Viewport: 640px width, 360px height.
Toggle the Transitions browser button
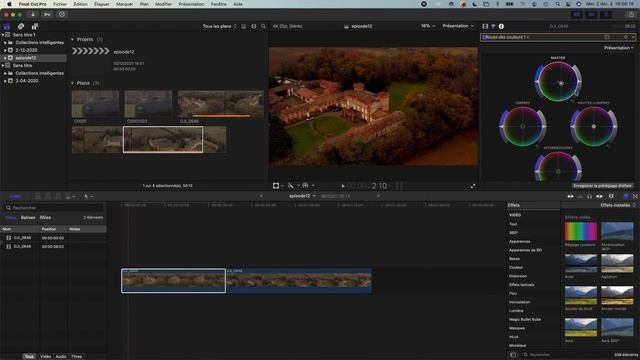pos(636,196)
